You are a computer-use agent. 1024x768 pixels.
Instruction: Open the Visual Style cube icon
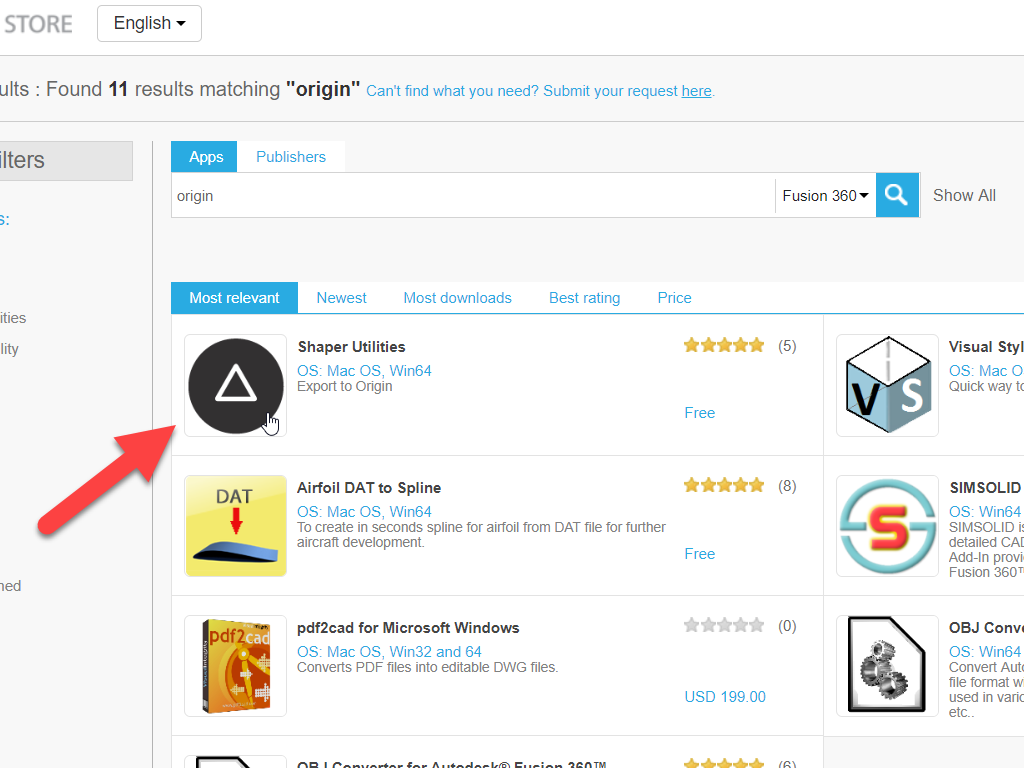[x=888, y=385]
